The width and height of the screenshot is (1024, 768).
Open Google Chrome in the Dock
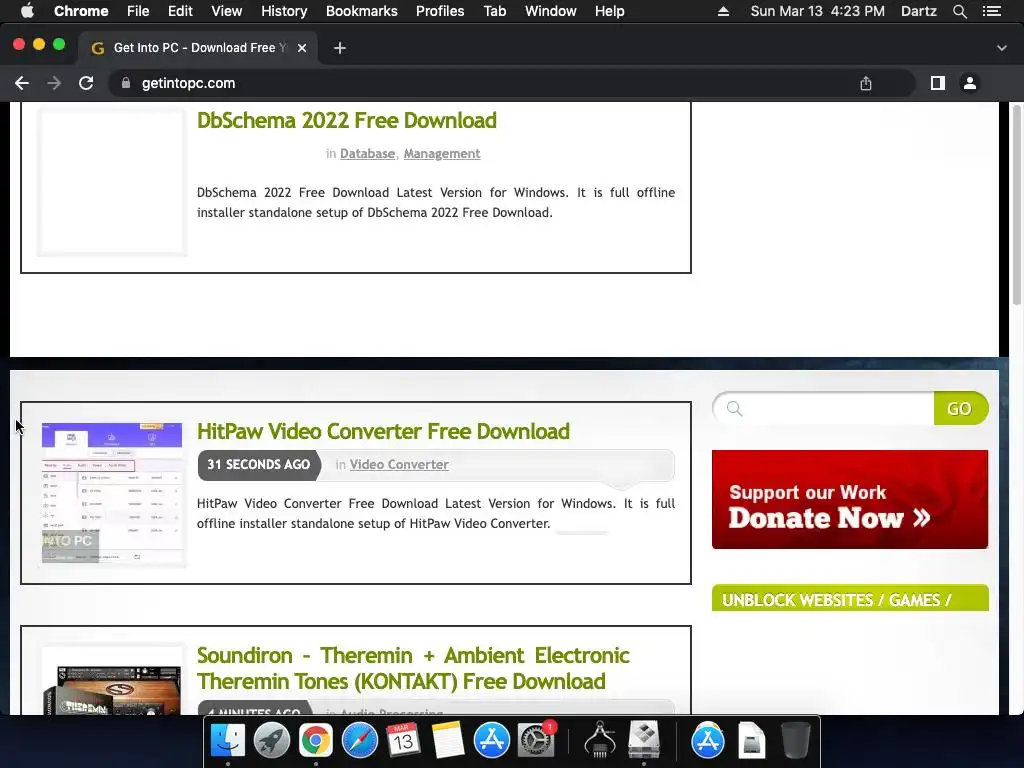[315, 741]
